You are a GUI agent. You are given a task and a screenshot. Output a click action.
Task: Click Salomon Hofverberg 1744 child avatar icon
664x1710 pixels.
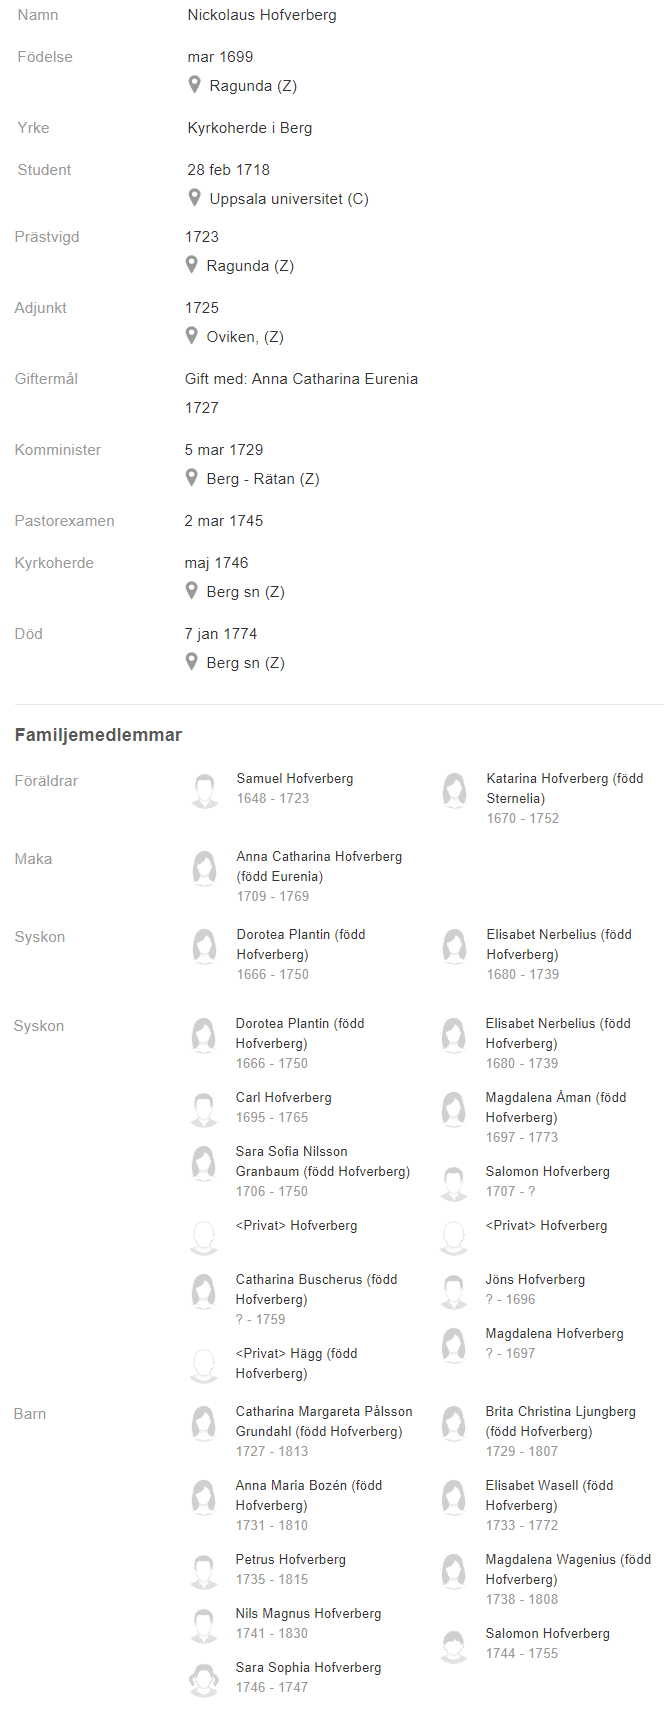click(454, 1645)
